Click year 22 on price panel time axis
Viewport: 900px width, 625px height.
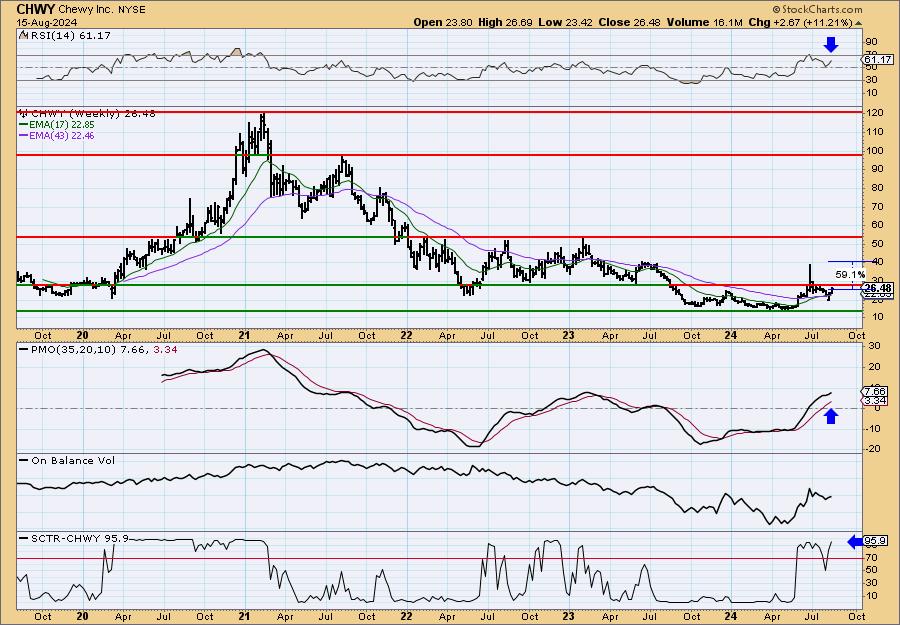[406, 335]
